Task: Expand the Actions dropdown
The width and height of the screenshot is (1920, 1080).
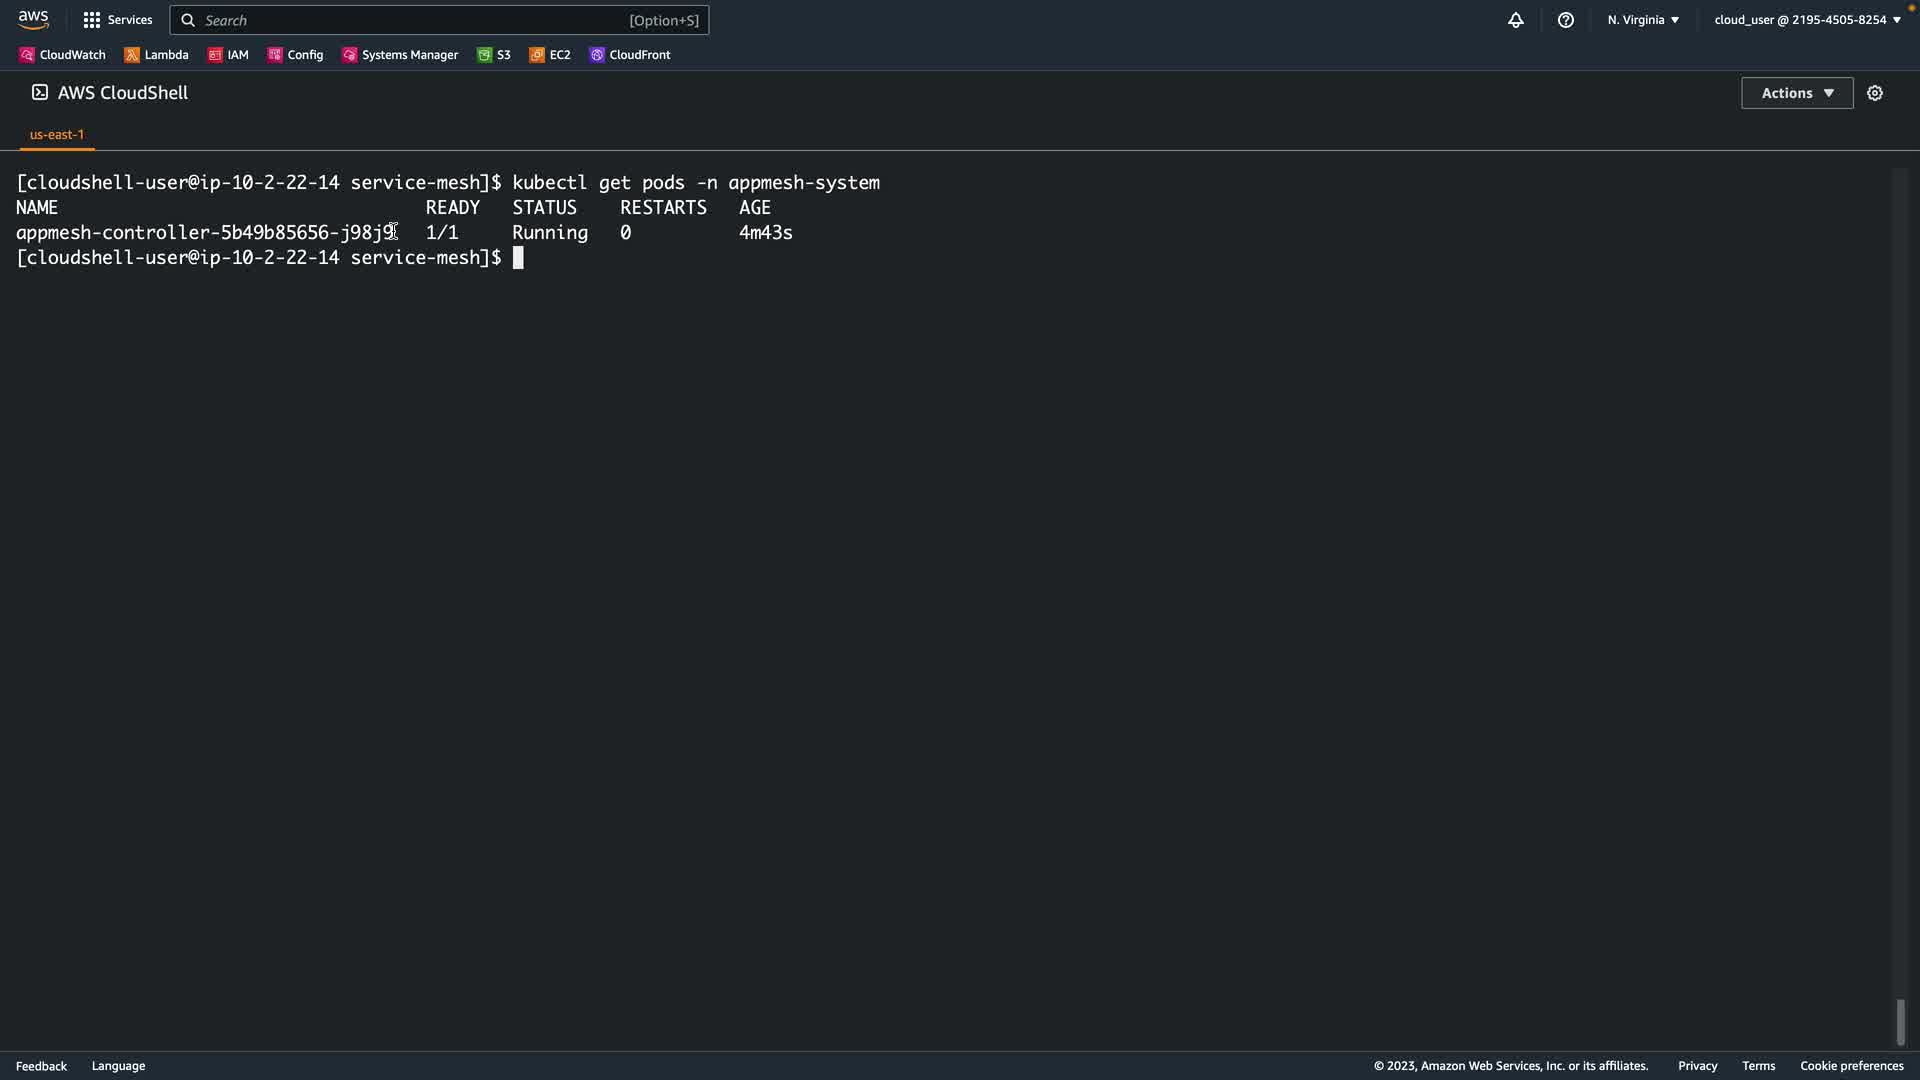Action: tap(1796, 93)
